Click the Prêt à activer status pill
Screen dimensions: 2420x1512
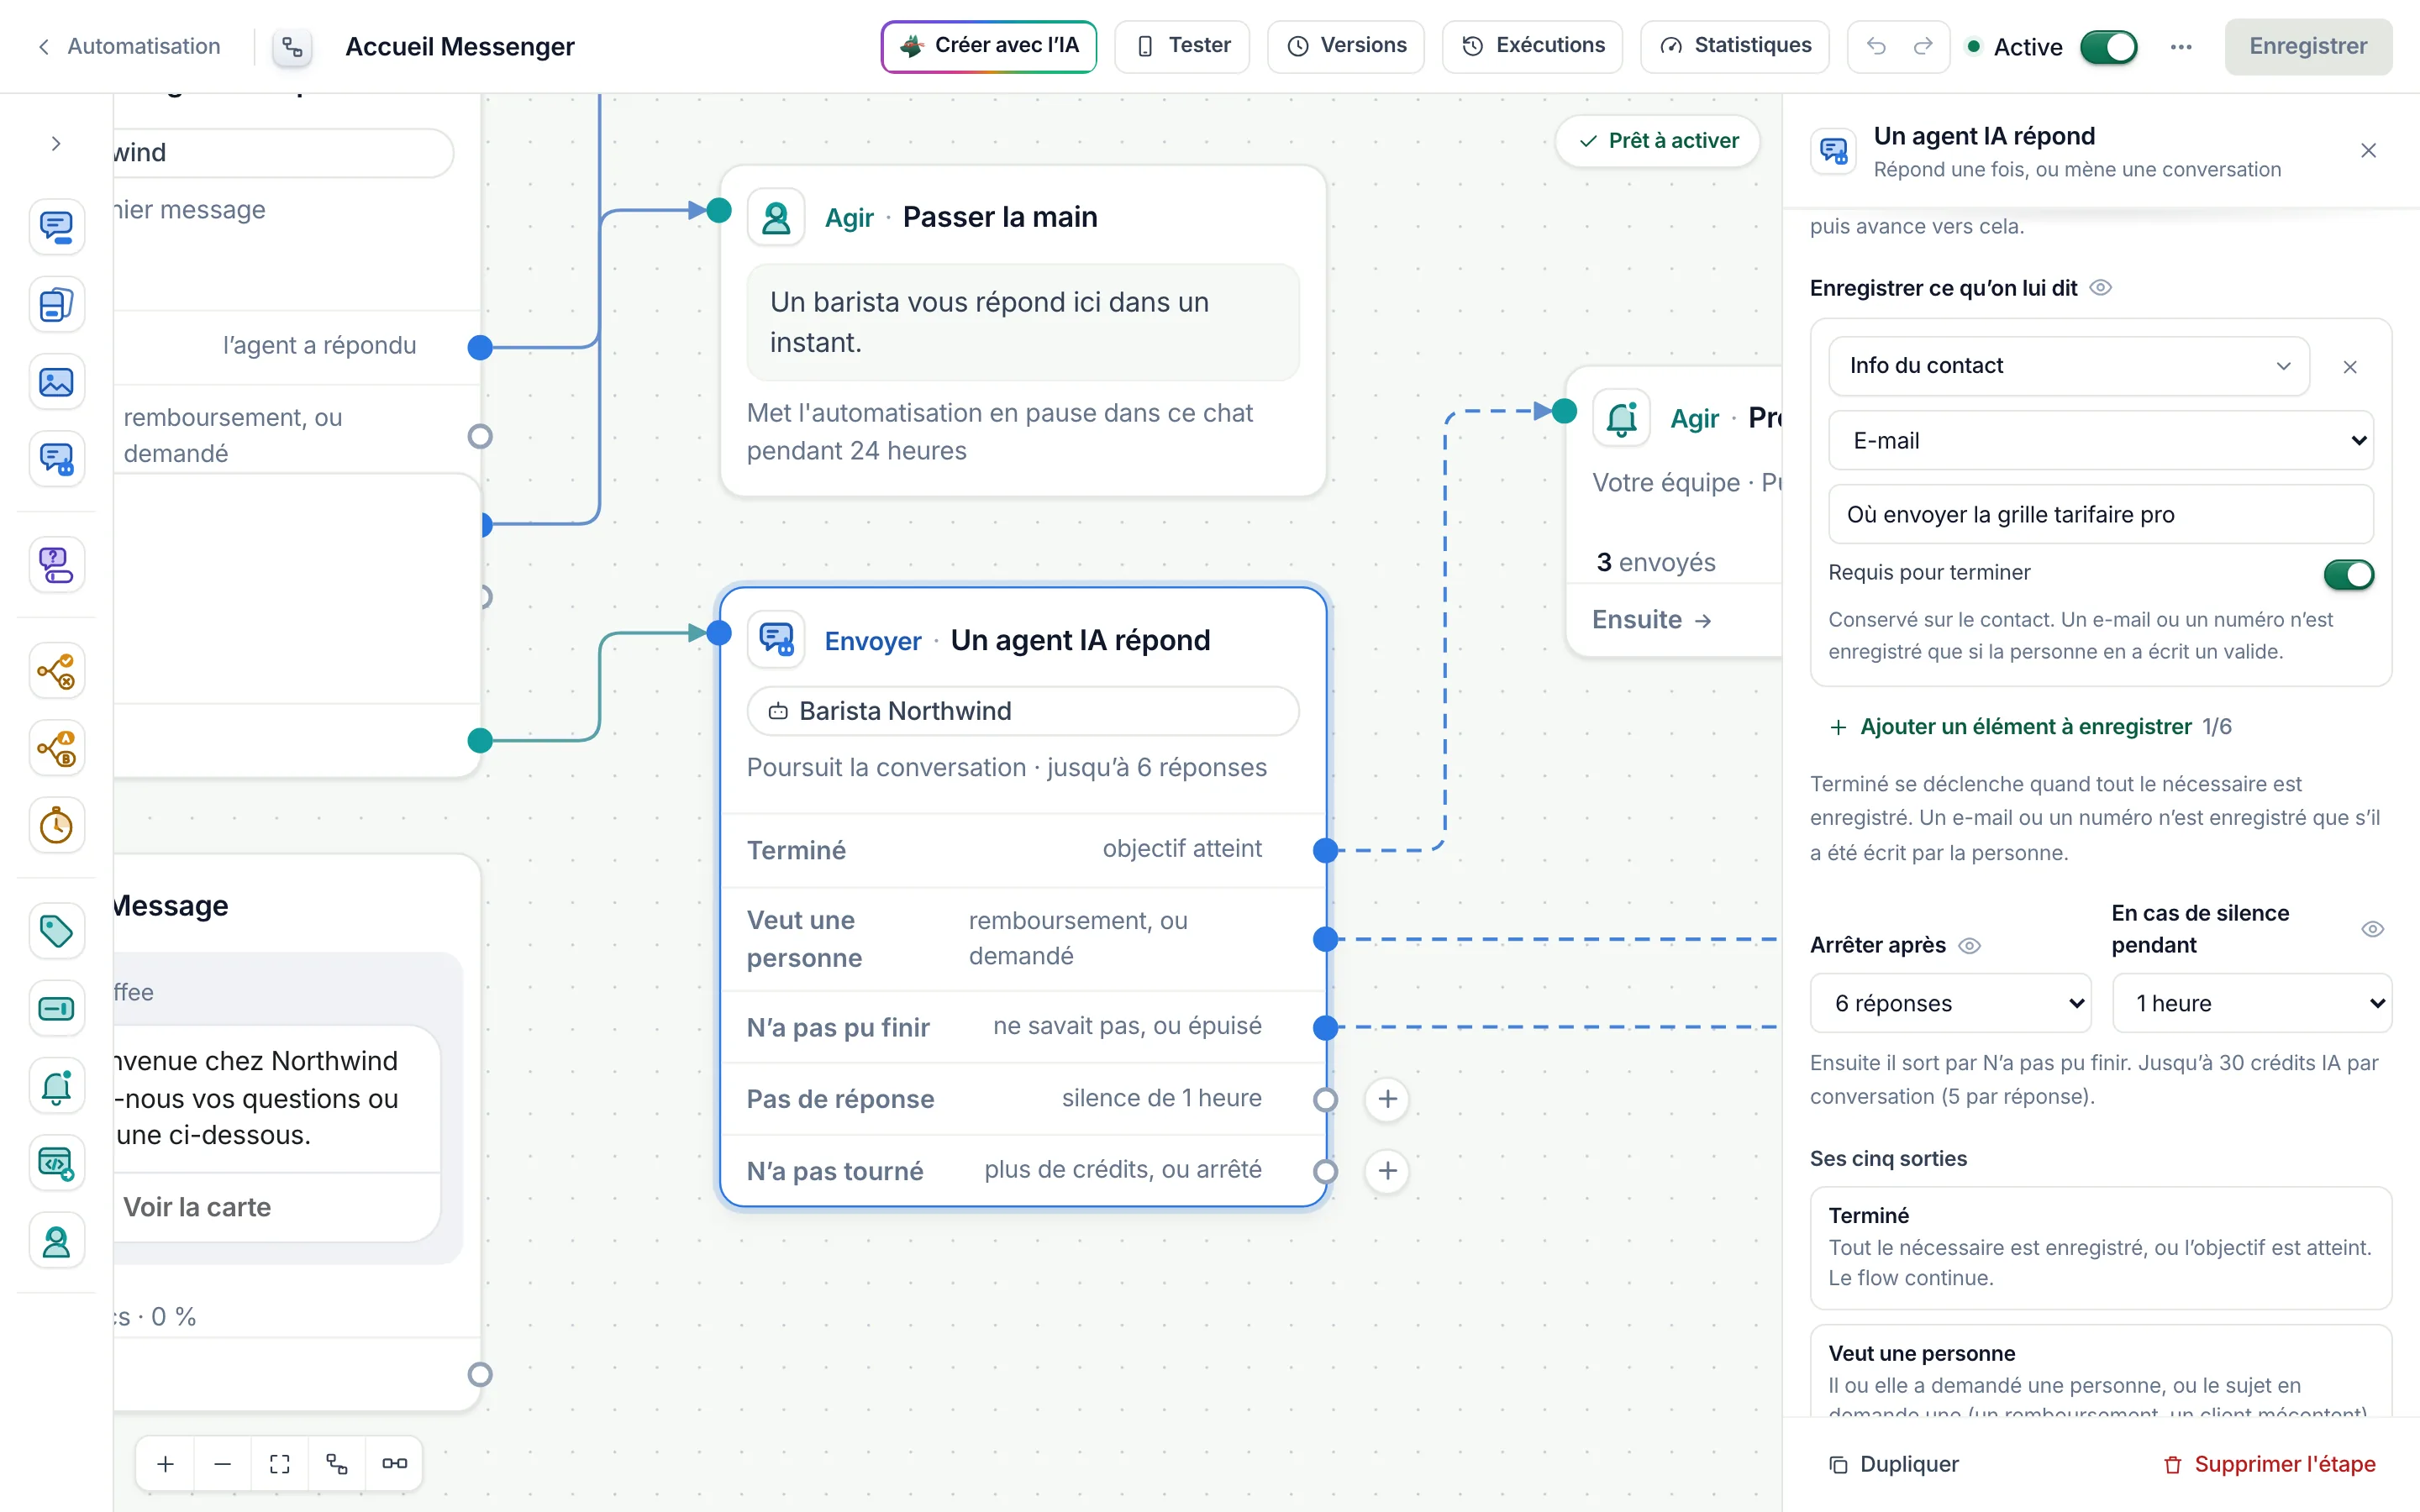pyautogui.click(x=1658, y=141)
